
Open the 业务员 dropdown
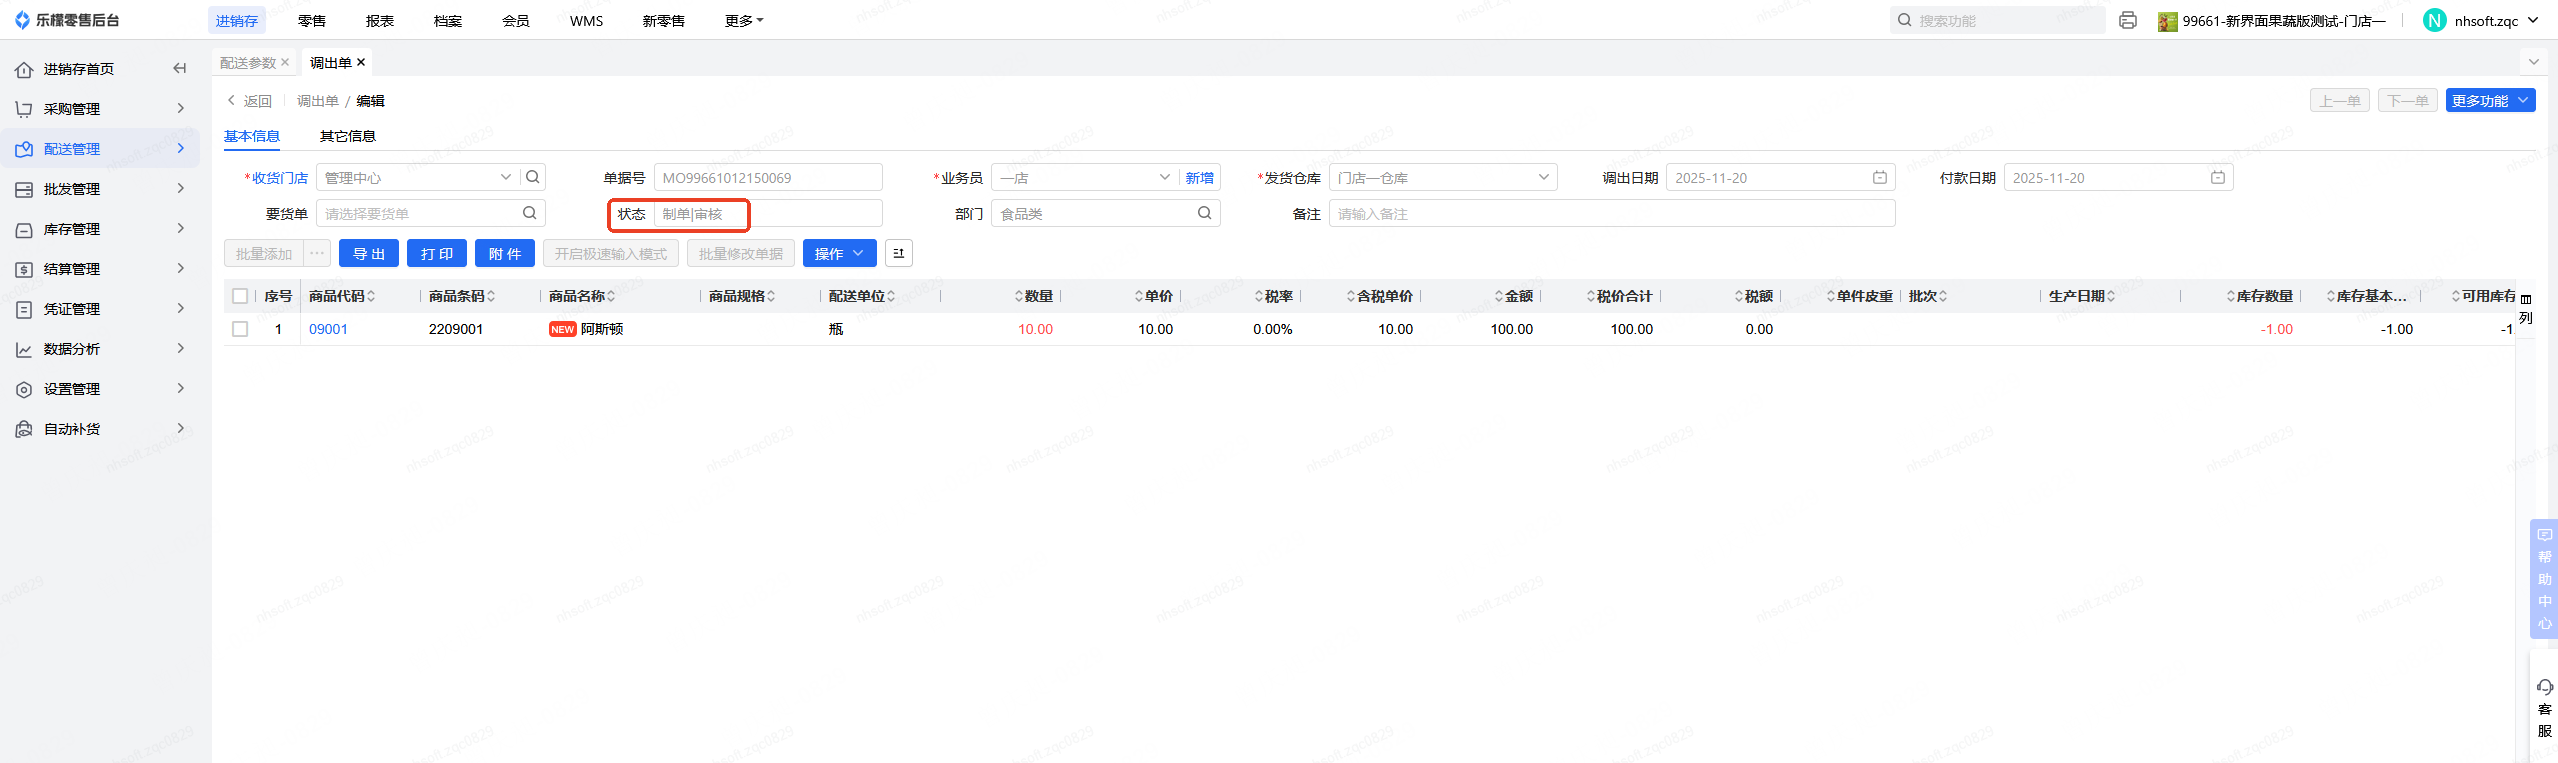pos(1165,177)
